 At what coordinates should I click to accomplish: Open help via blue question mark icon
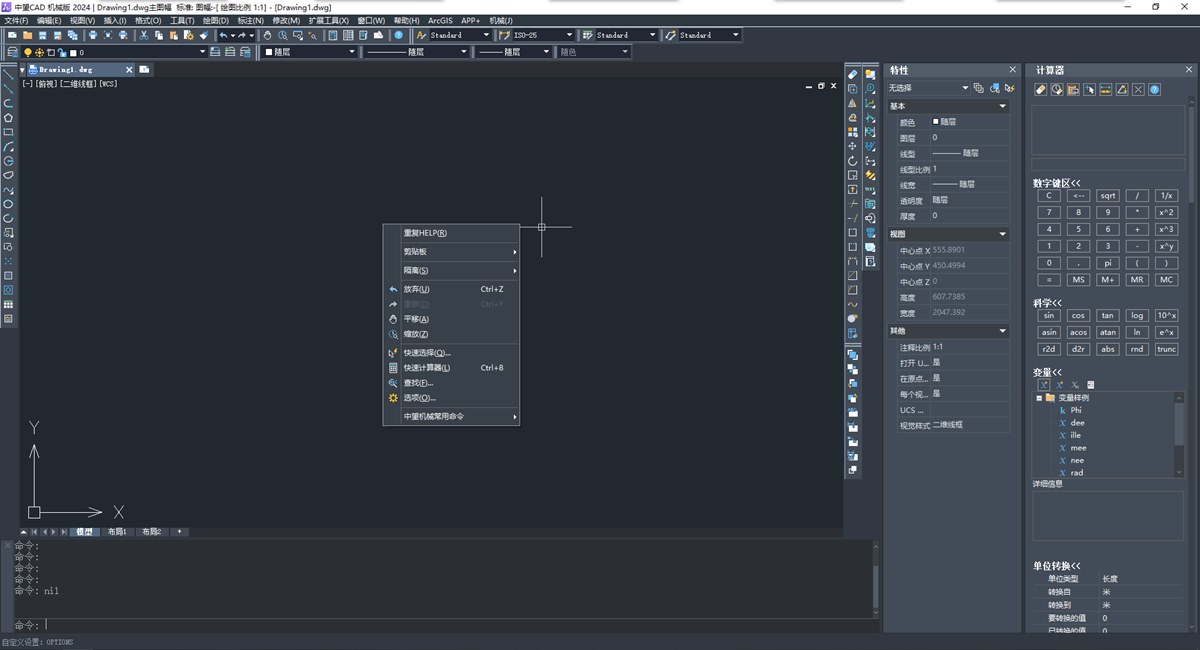[x=398, y=35]
